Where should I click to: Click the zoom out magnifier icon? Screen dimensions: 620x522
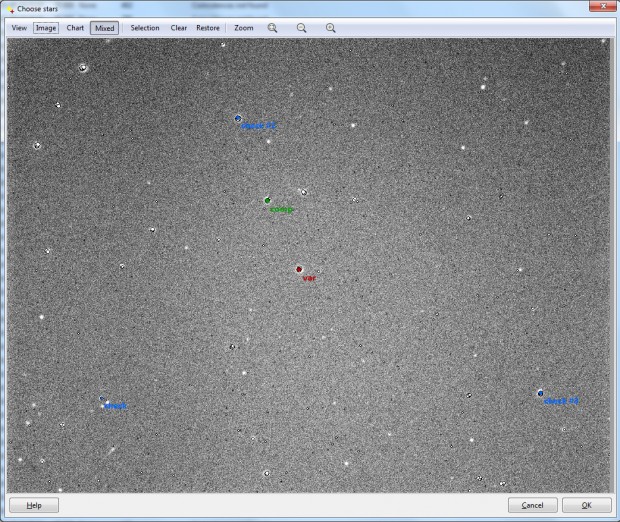[x=301, y=28]
